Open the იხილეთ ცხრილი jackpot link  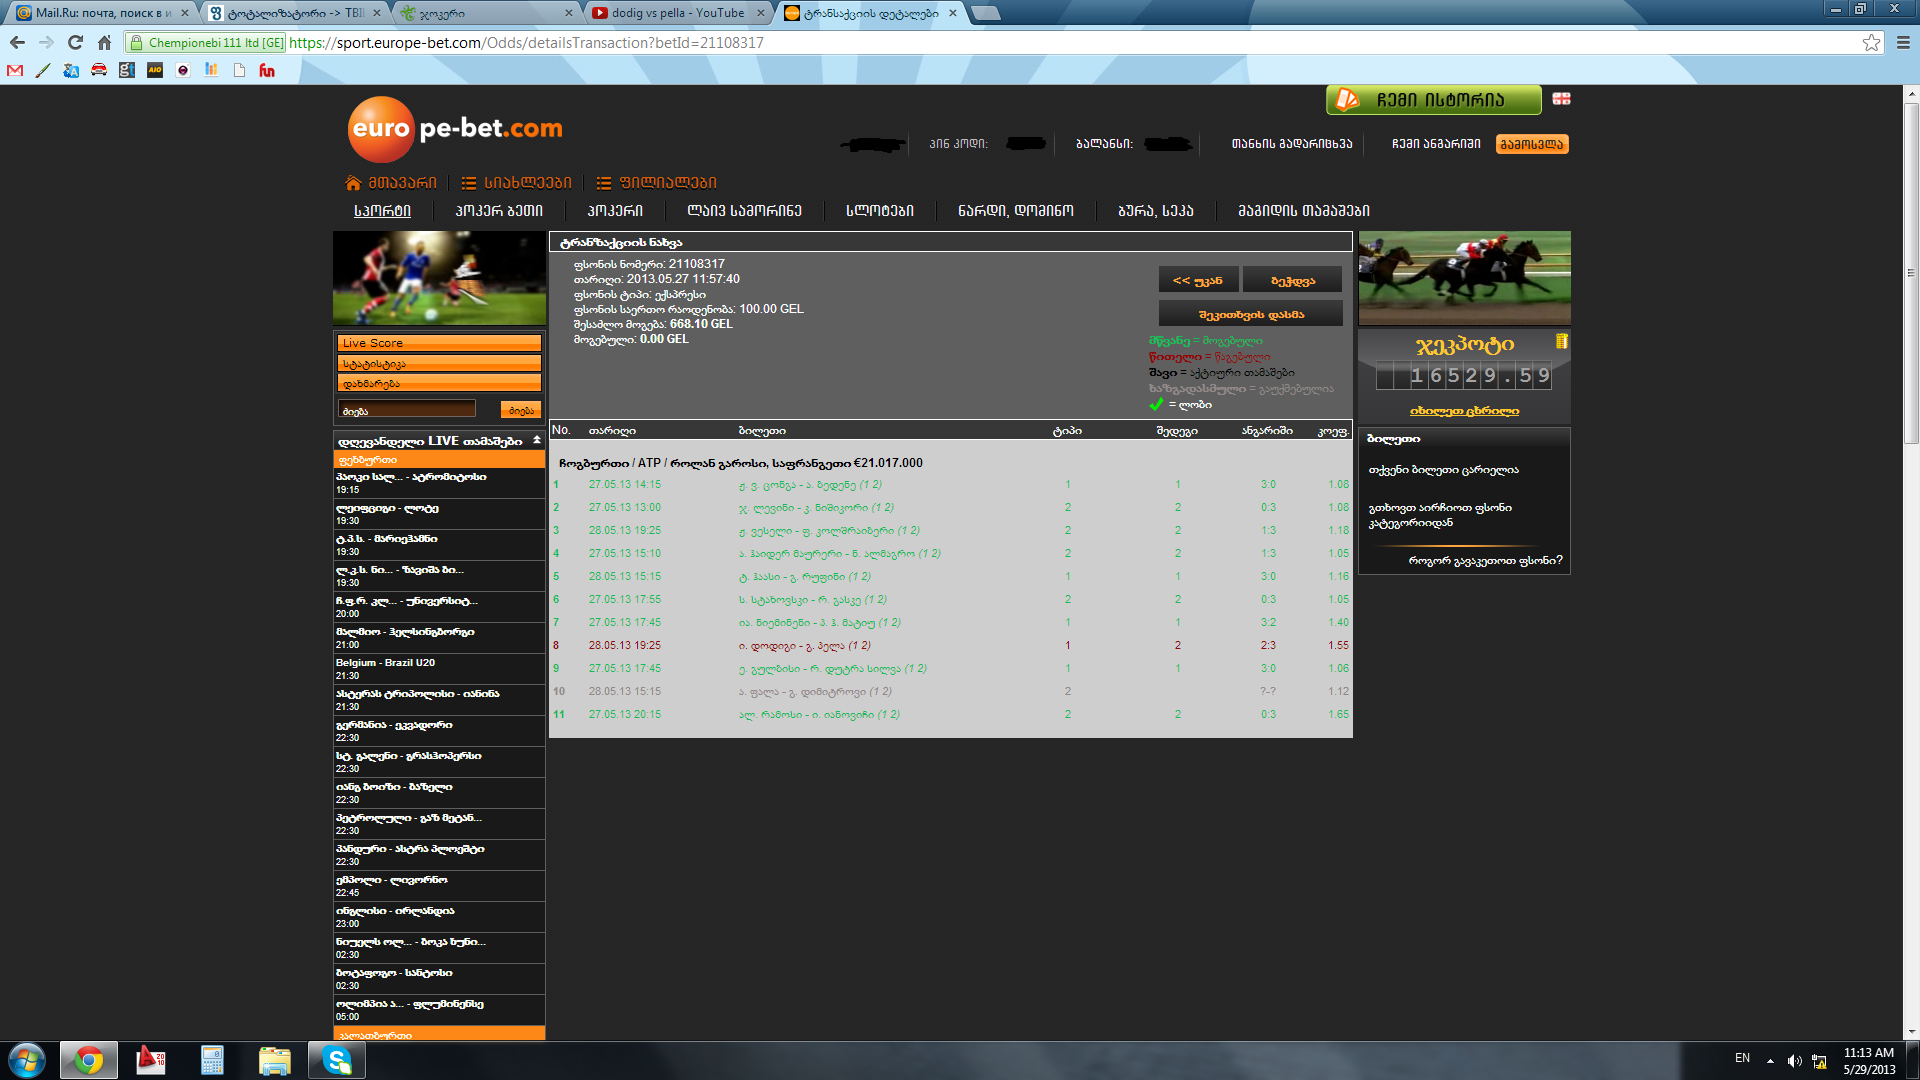[x=1464, y=411]
